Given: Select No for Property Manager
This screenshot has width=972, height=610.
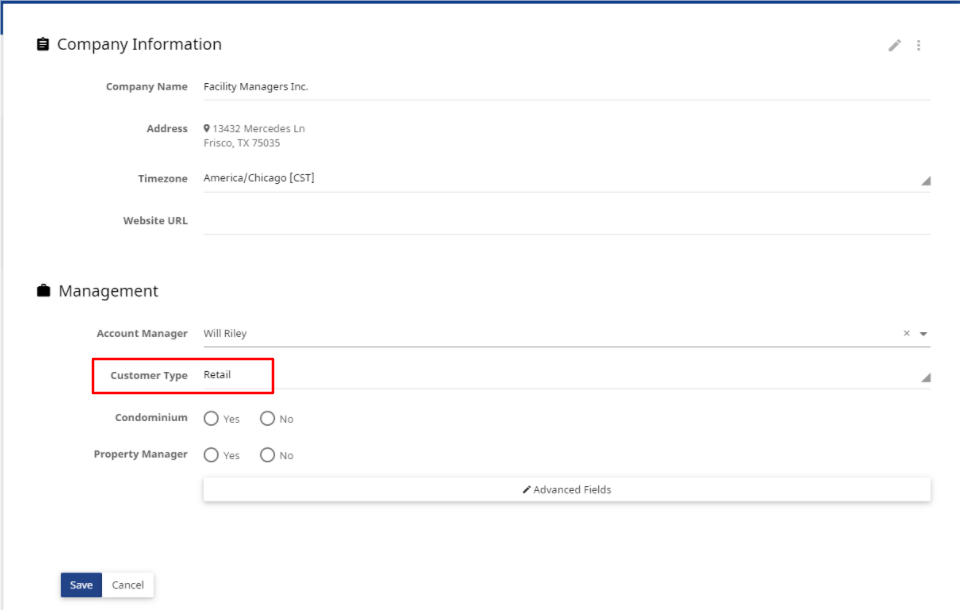Looking at the screenshot, I should coord(267,455).
